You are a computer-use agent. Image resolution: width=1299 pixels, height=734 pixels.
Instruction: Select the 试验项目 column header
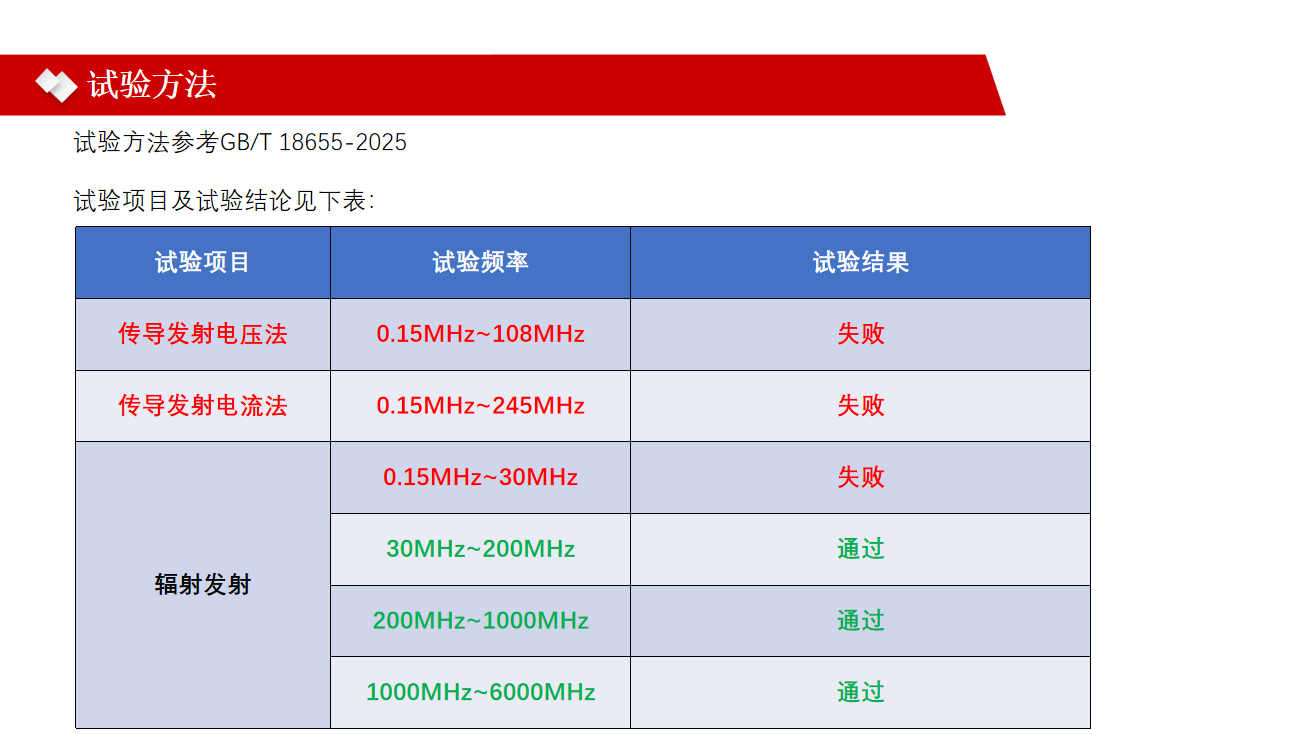[203, 262]
